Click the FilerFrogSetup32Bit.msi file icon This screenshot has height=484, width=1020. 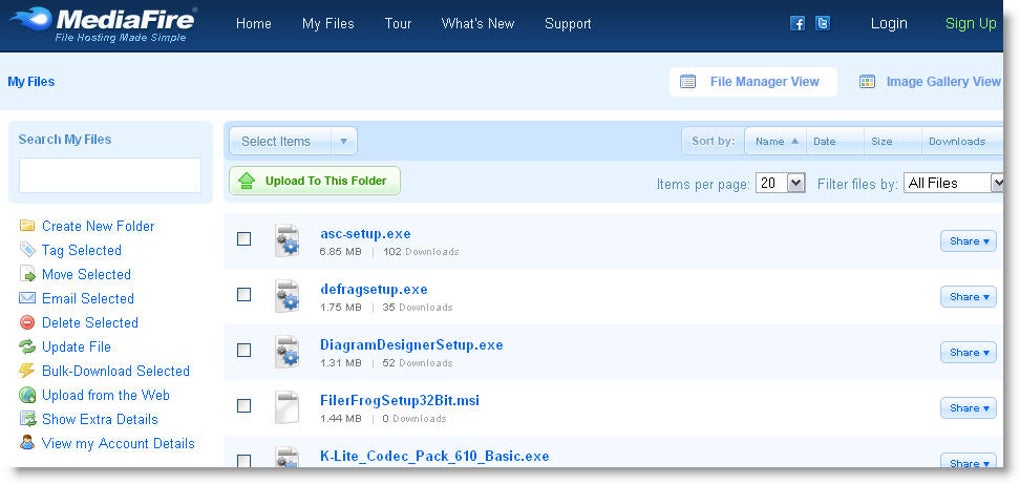click(287, 407)
